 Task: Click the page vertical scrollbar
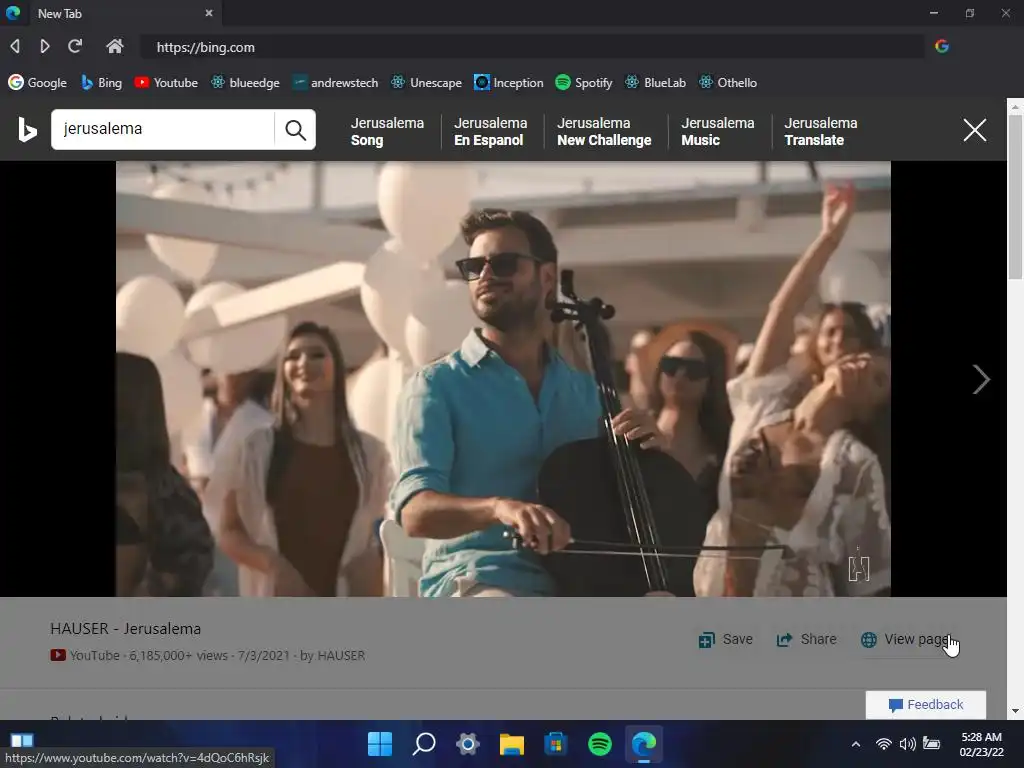point(1015,196)
